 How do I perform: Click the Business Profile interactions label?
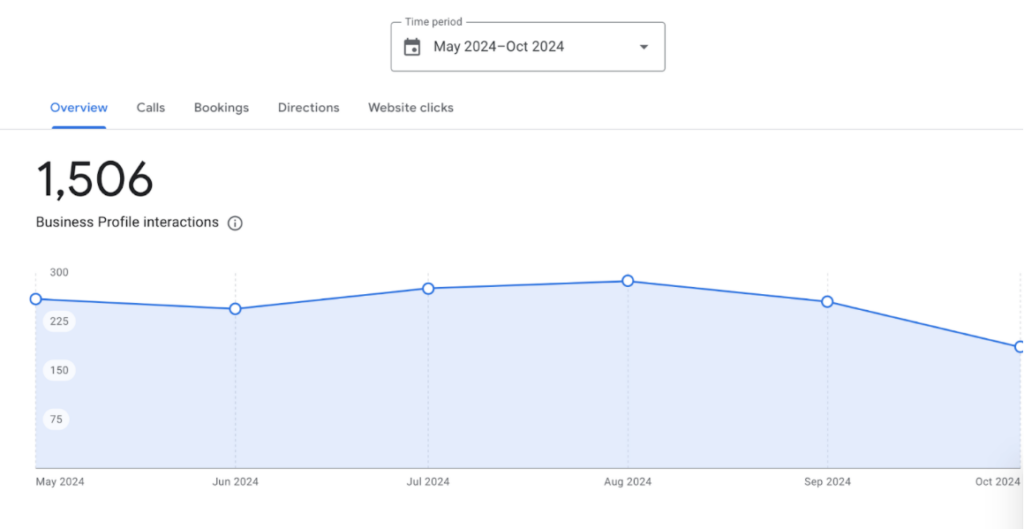tap(127, 222)
